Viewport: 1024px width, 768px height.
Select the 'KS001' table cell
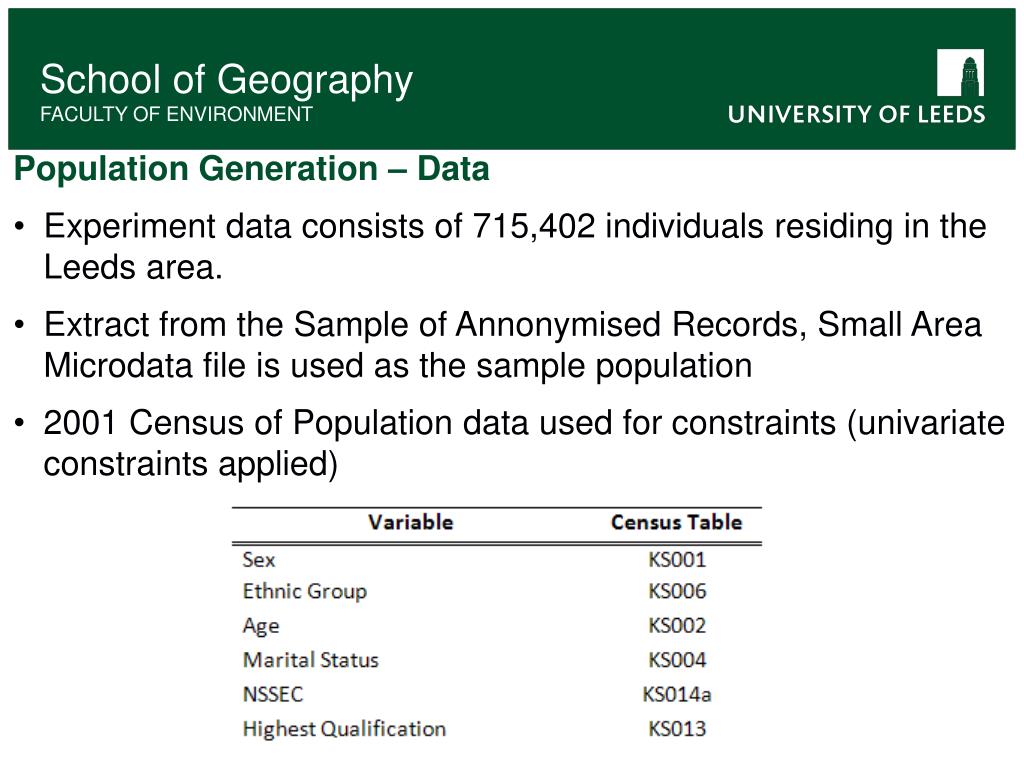click(x=677, y=560)
